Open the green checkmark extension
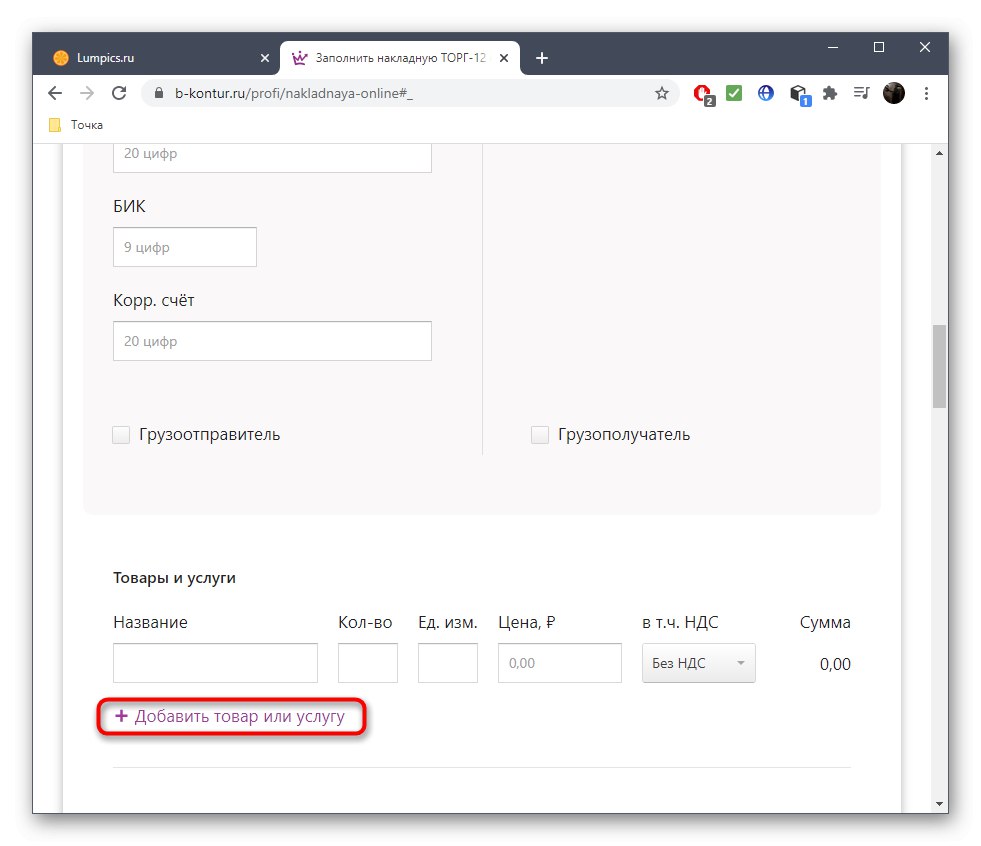The width and height of the screenshot is (981, 846). pos(734,93)
